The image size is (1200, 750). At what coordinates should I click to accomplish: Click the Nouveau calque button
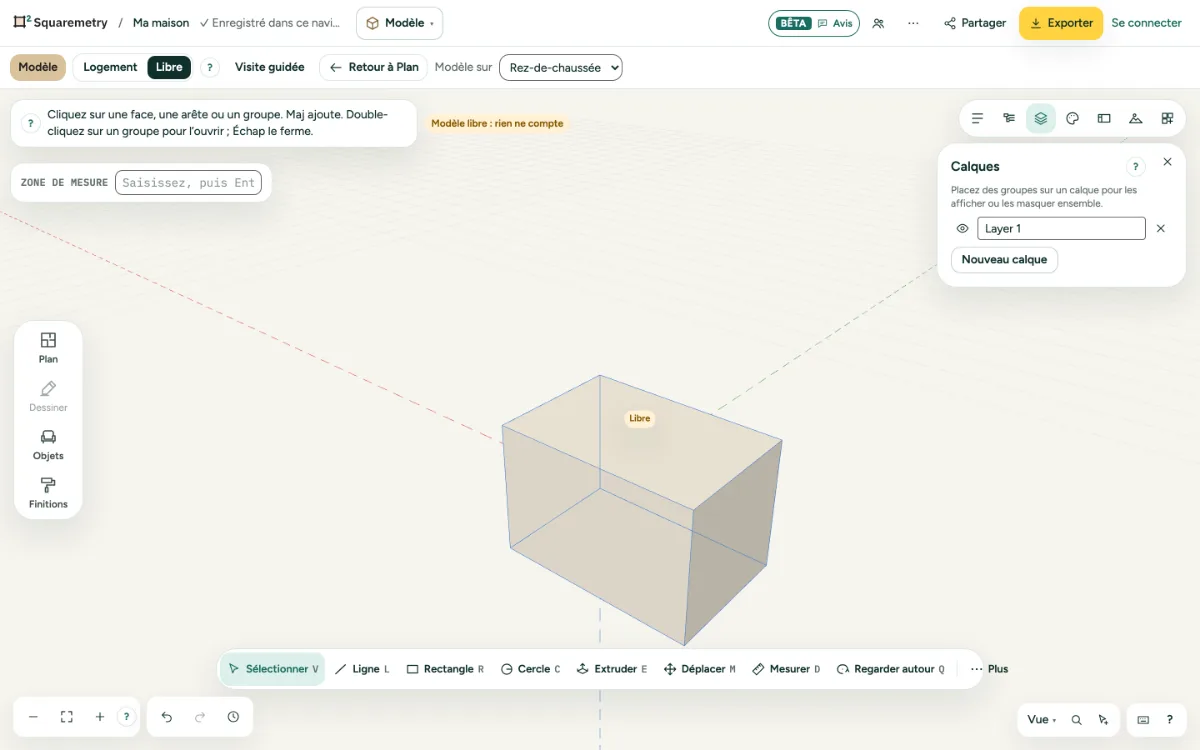coord(1004,259)
